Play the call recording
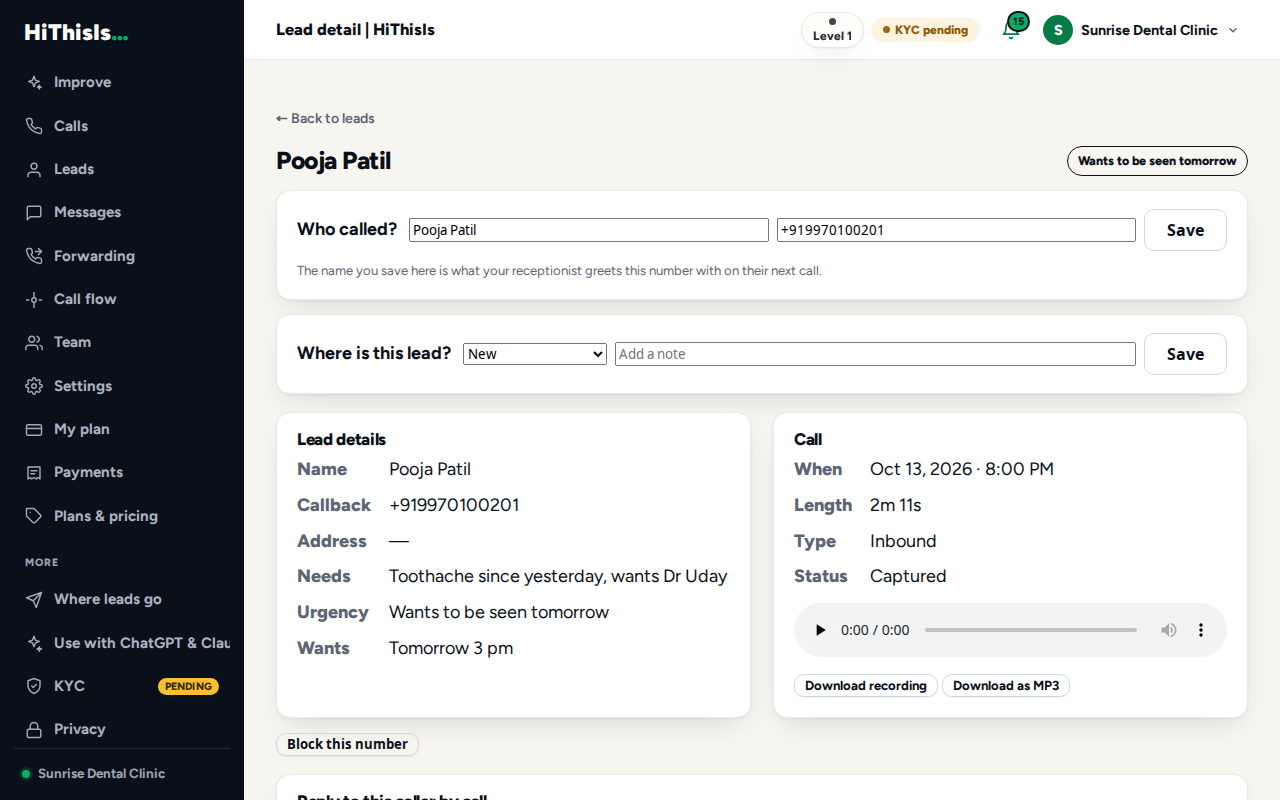The image size is (1280, 800). [821, 630]
